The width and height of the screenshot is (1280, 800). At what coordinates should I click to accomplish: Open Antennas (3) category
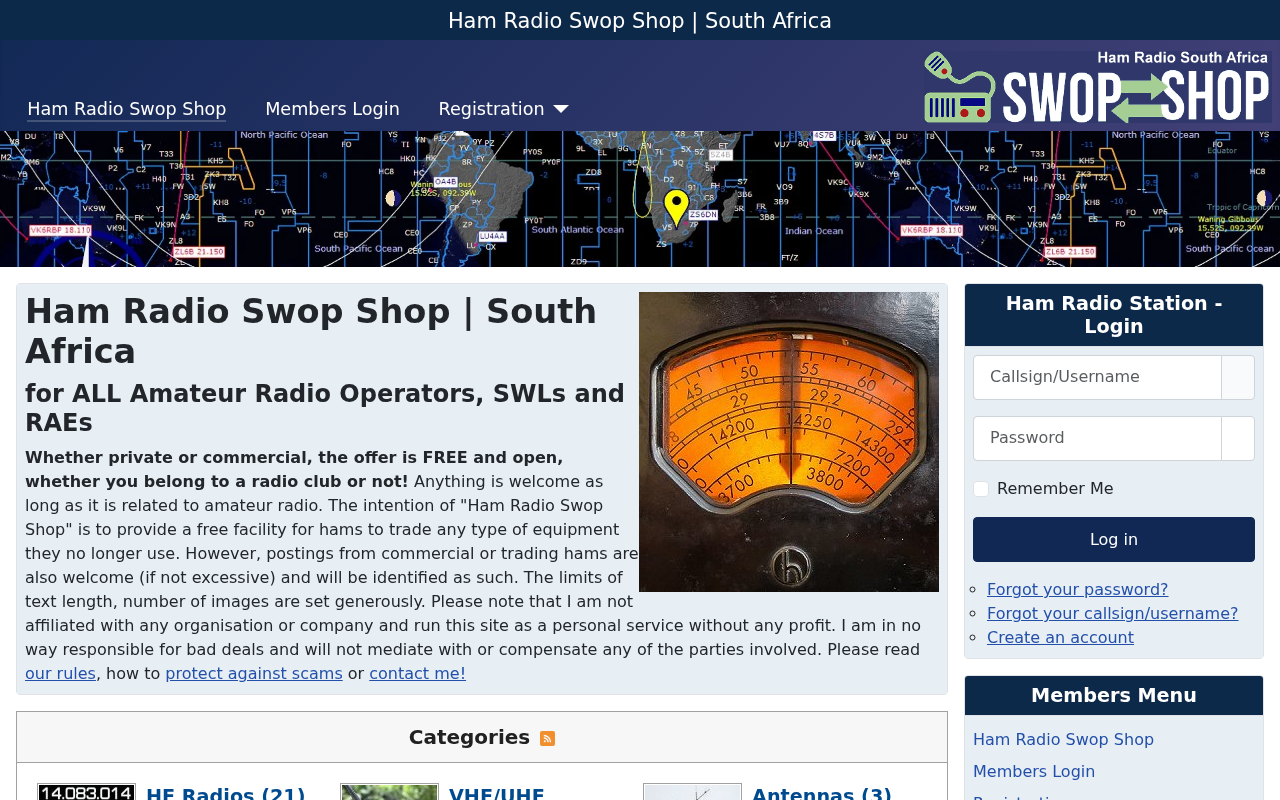pos(822,793)
